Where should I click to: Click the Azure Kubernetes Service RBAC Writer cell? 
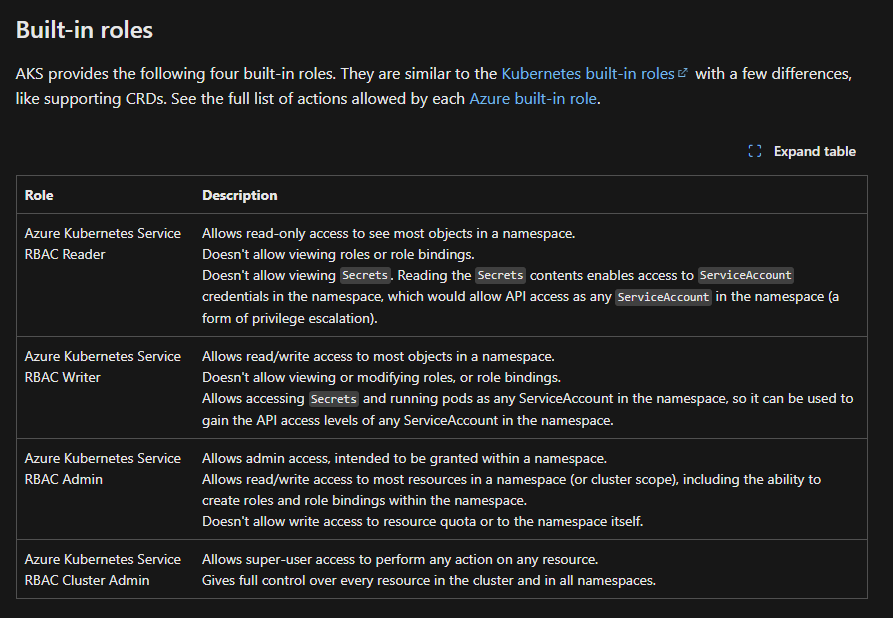102,366
